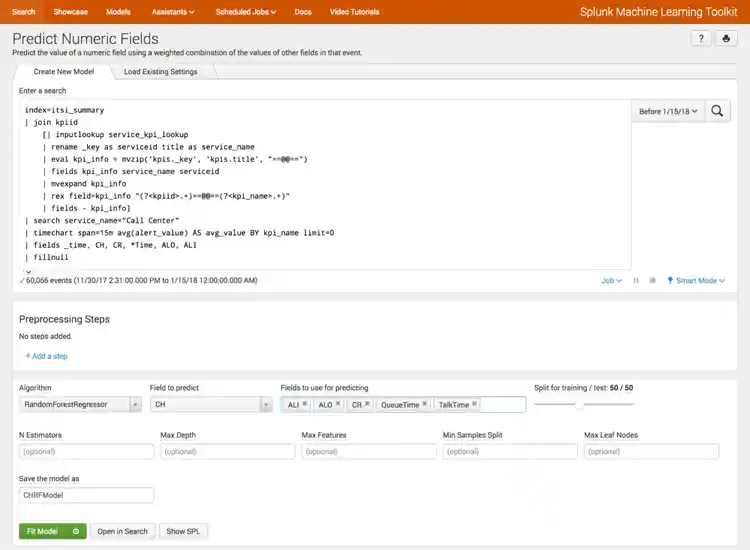The height and width of the screenshot is (550, 750).
Task: Remove the ALI field tag
Action: [x=304, y=405]
